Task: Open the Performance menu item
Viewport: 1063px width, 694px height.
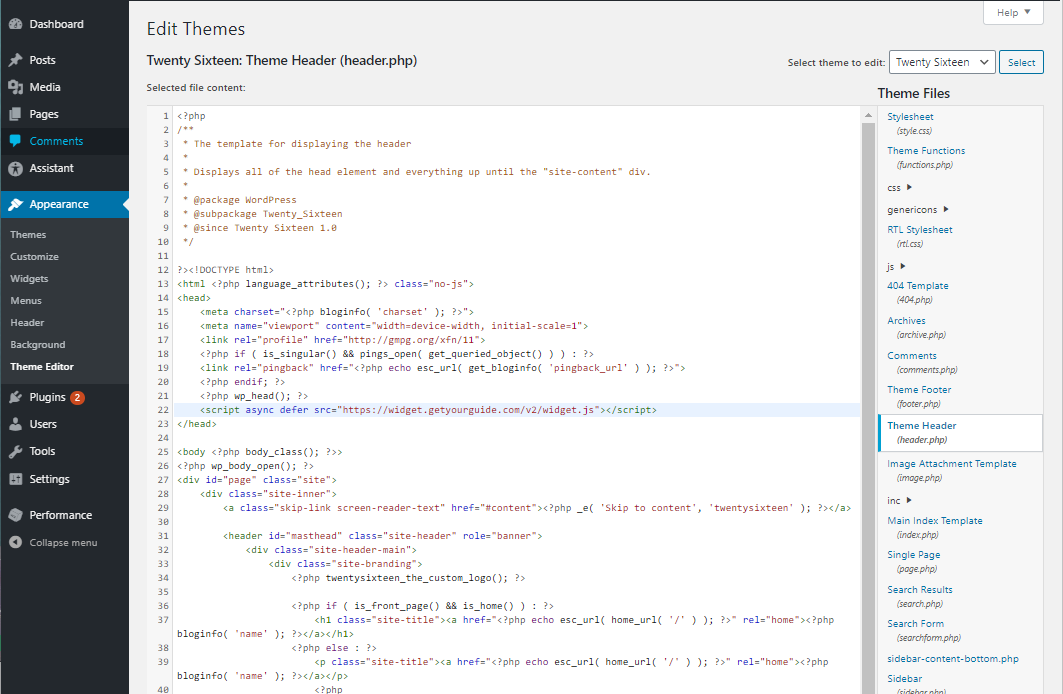Action: [x=64, y=515]
